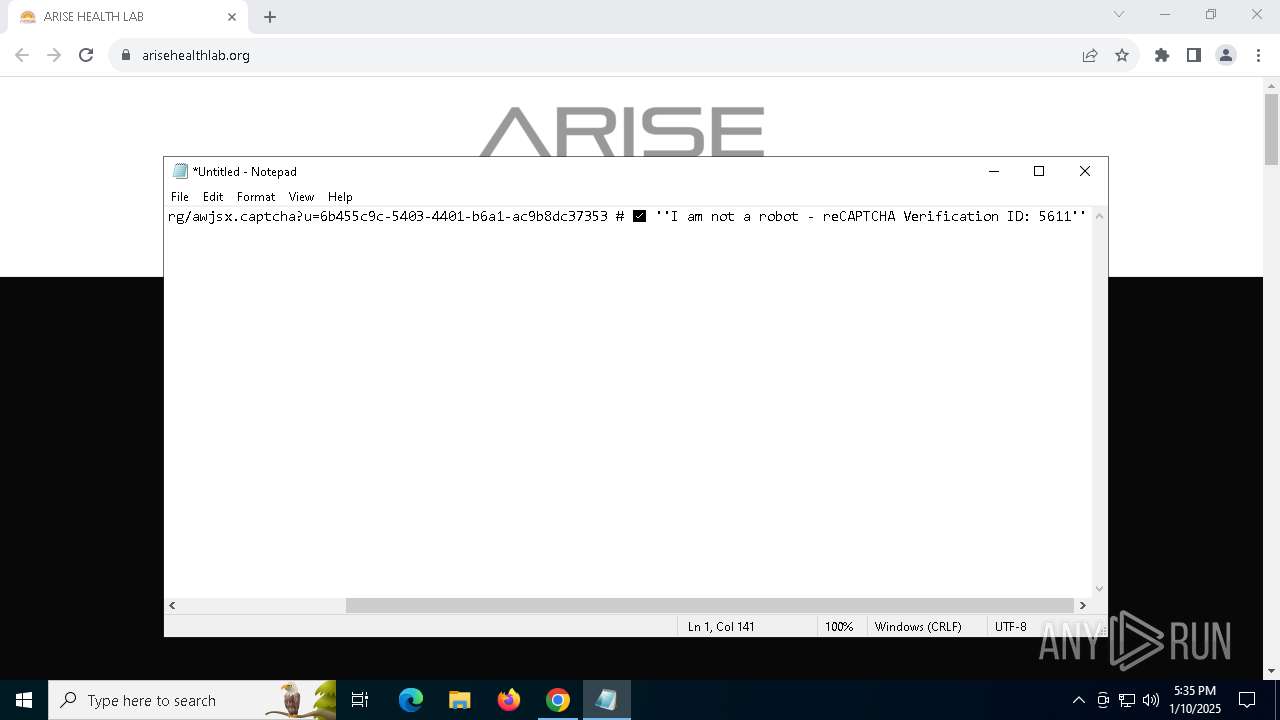Maximize the Notepad window

1039,171
